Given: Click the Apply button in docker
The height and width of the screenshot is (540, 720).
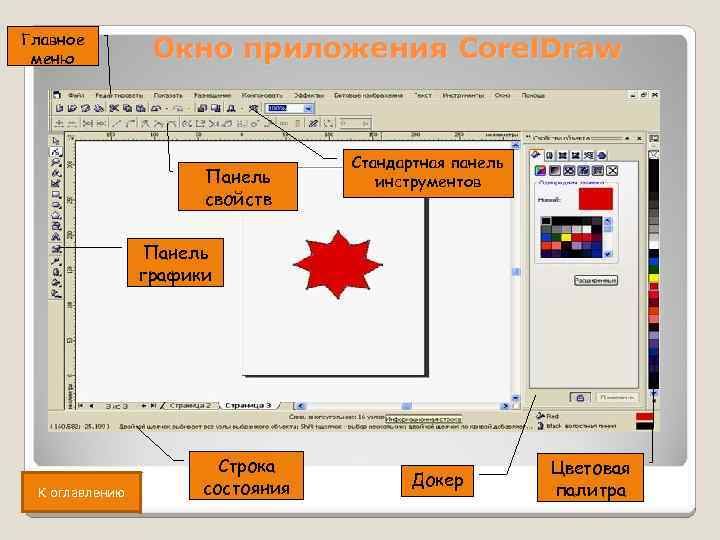Looking at the screenshot, I should pos(617,398).
